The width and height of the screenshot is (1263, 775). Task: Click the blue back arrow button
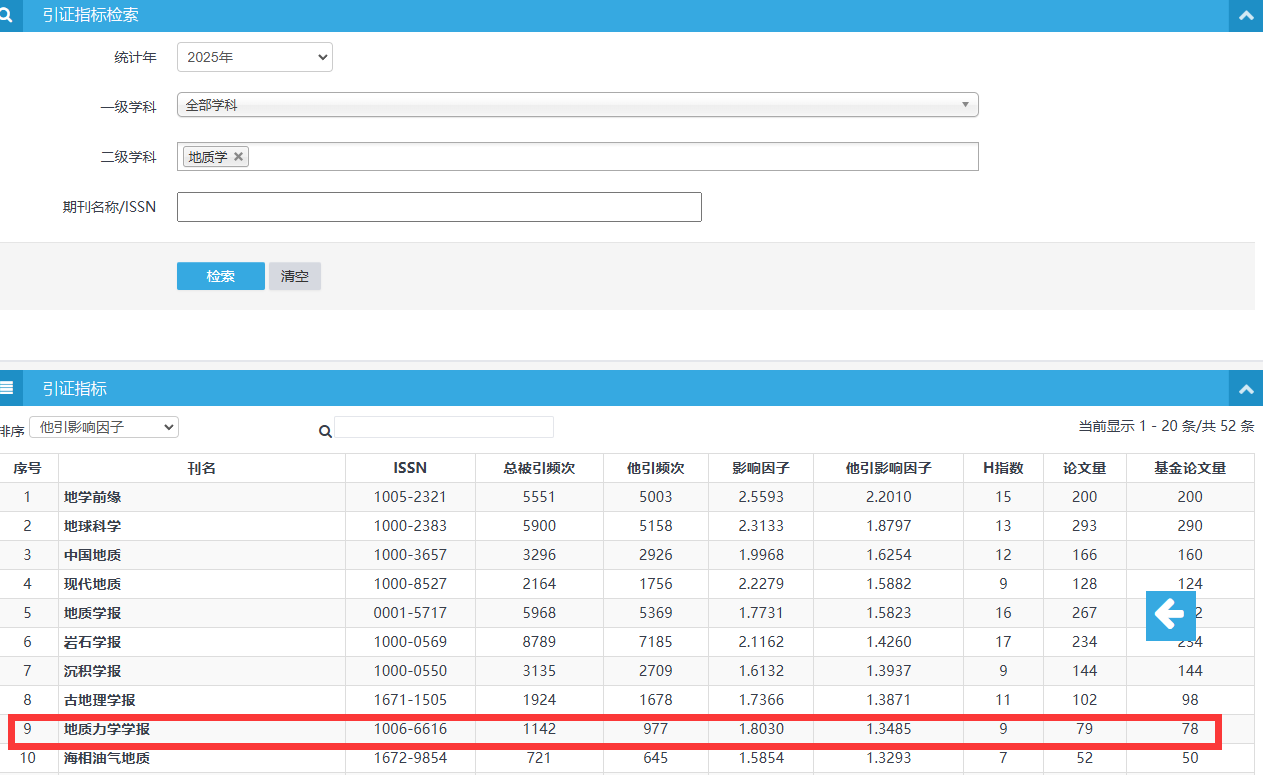(x=1171, y=615)
